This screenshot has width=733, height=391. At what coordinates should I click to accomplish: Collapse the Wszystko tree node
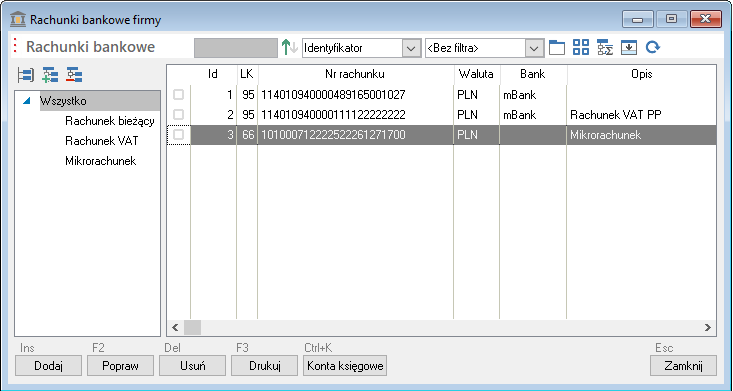pyautogui.click(x=27, y=101)
